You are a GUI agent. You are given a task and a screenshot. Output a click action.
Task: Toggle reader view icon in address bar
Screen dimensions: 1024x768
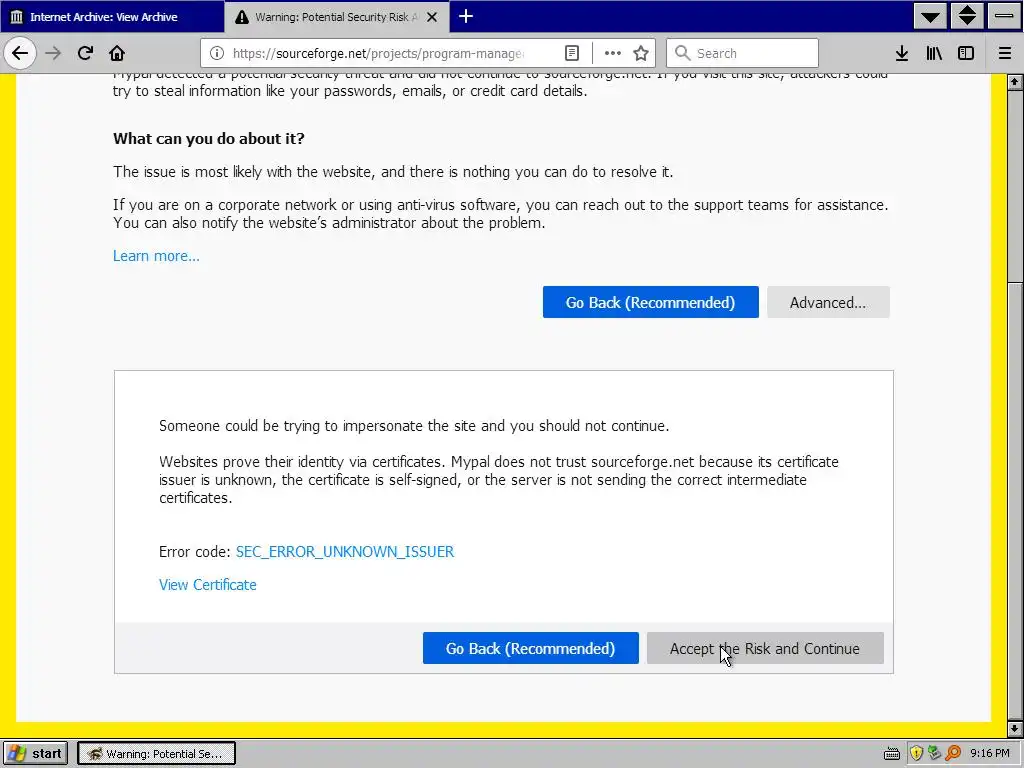tap(571, 53)
